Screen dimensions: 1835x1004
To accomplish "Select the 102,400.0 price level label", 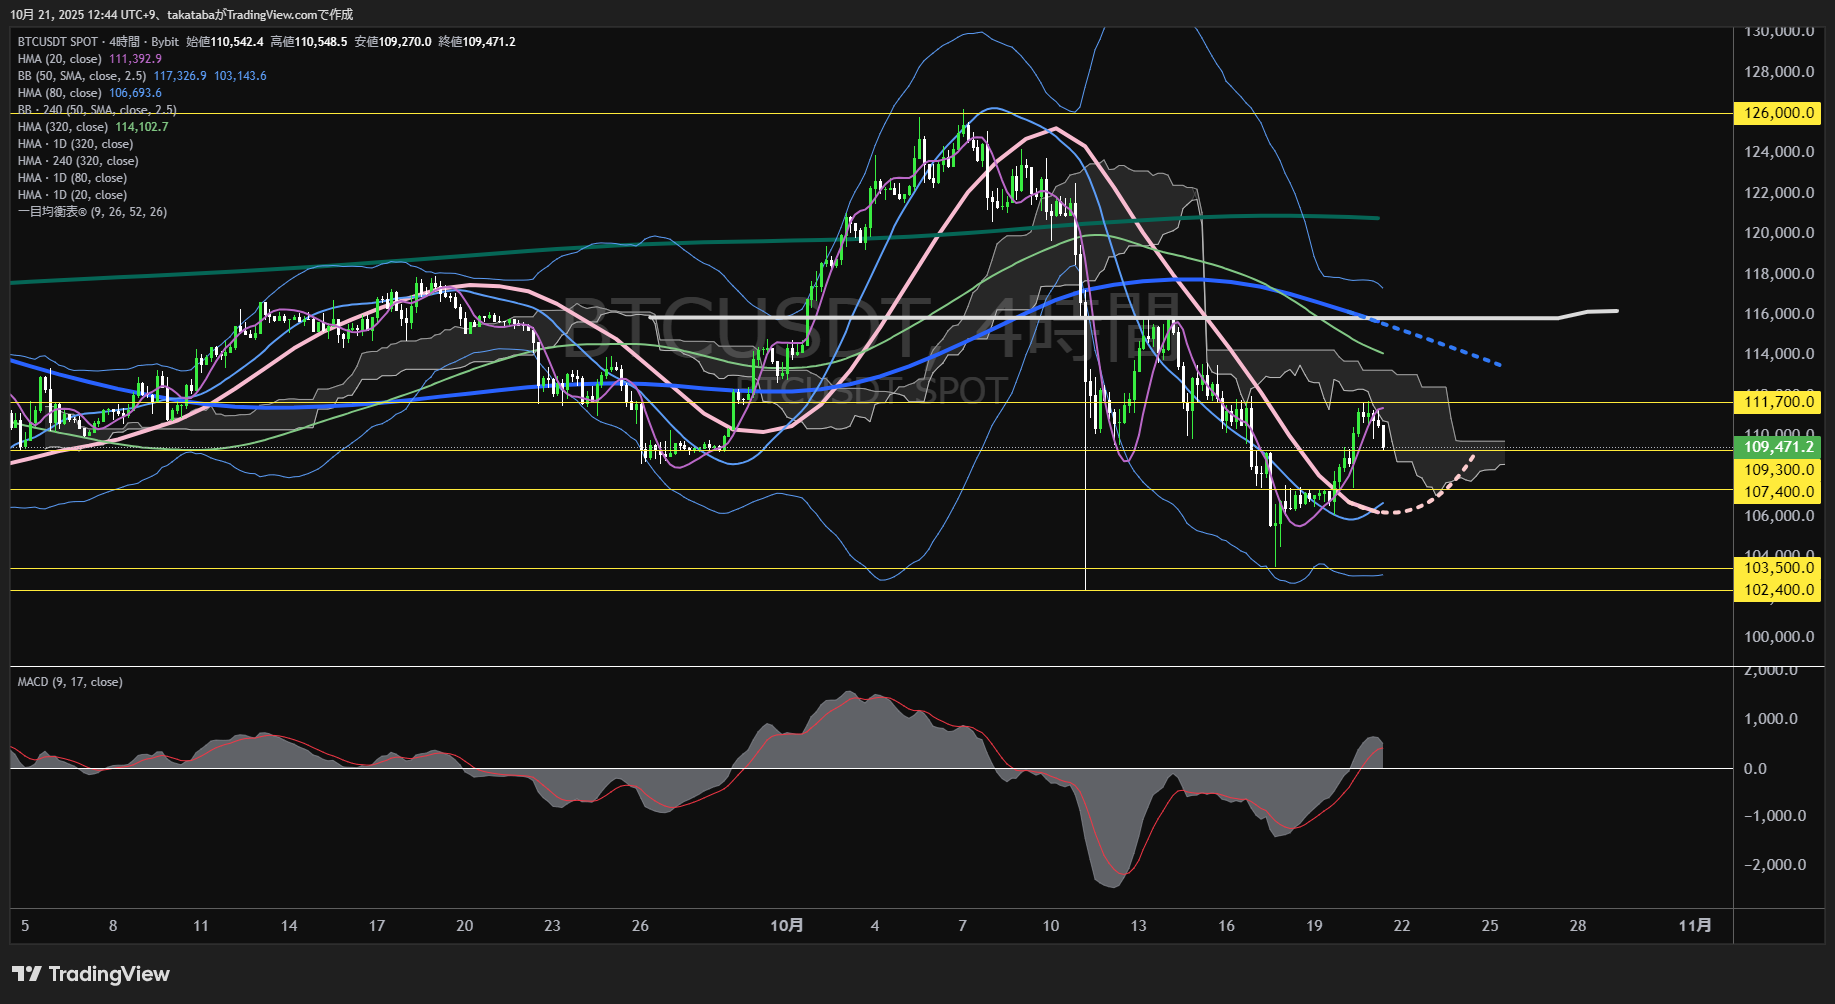I will [x=1778, y=590].
